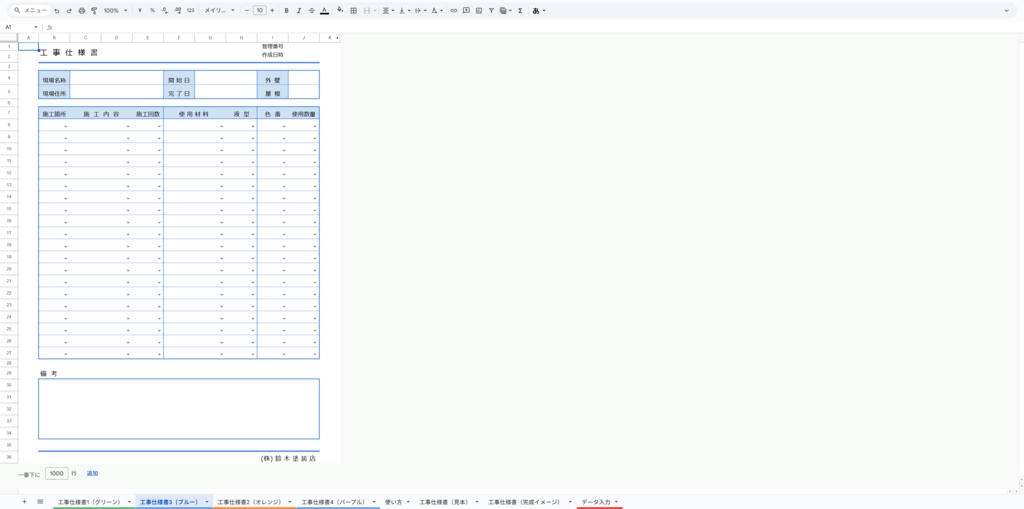
Task: Open the 工事仕様書（見本） tab
Action: [443, 502]
